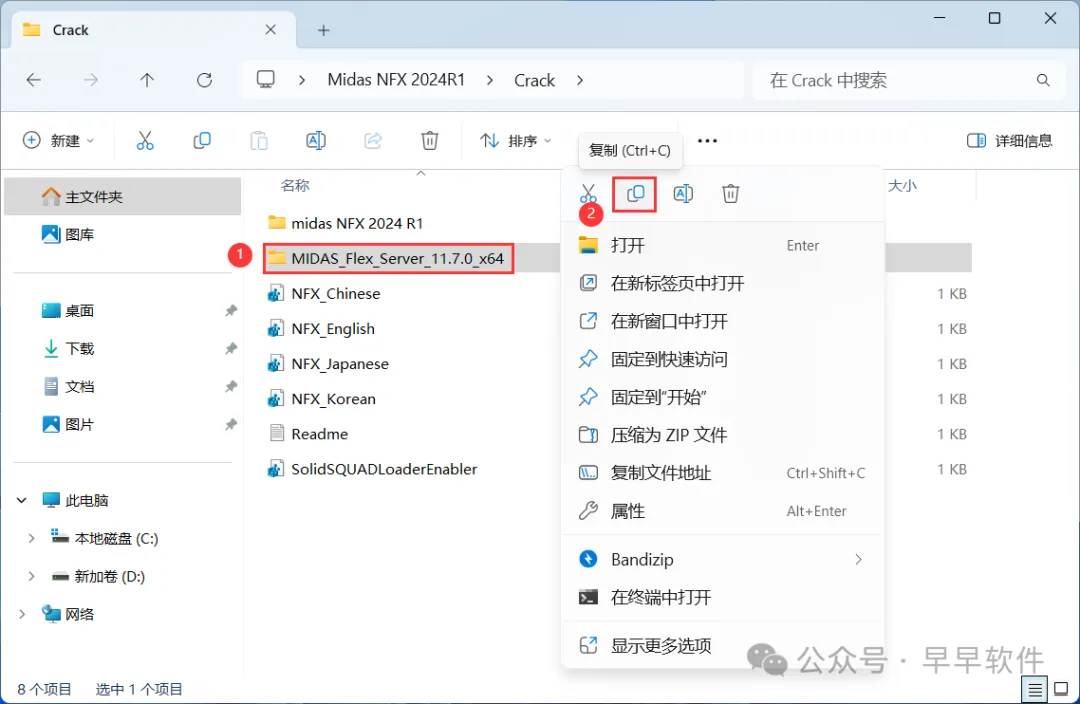
Task: Switch to large thumbnails view icon
Action: (x=1061, y=689)
